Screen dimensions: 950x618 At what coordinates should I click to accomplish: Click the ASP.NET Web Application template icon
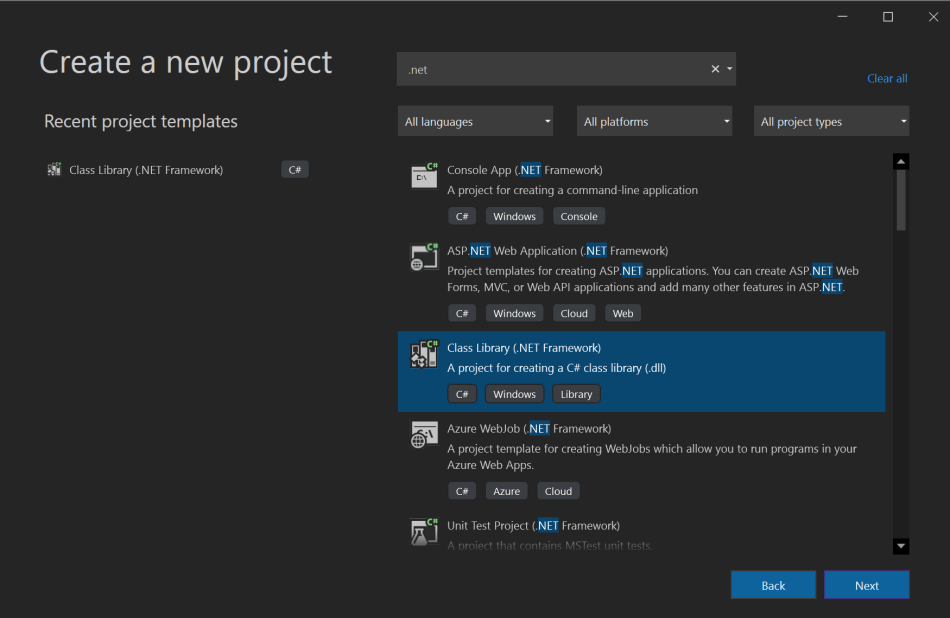click(423, 256)
